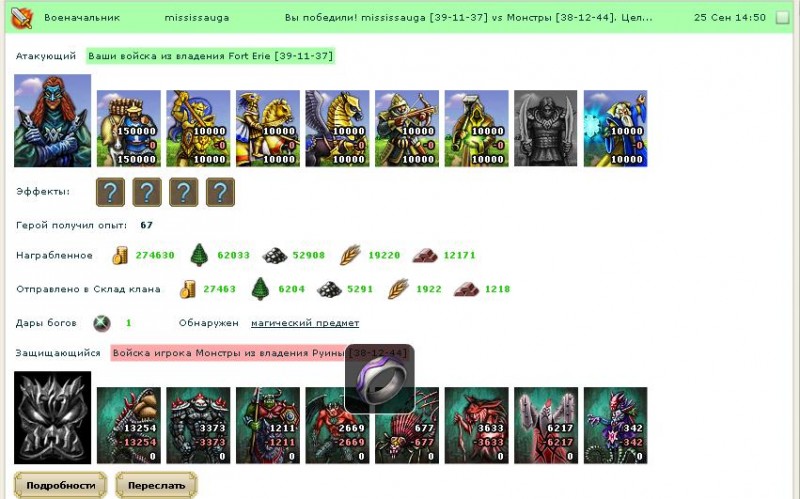Click the Переслать button
Image resolution: width=800 pixels, height=499 pixels.
[156, 485]
